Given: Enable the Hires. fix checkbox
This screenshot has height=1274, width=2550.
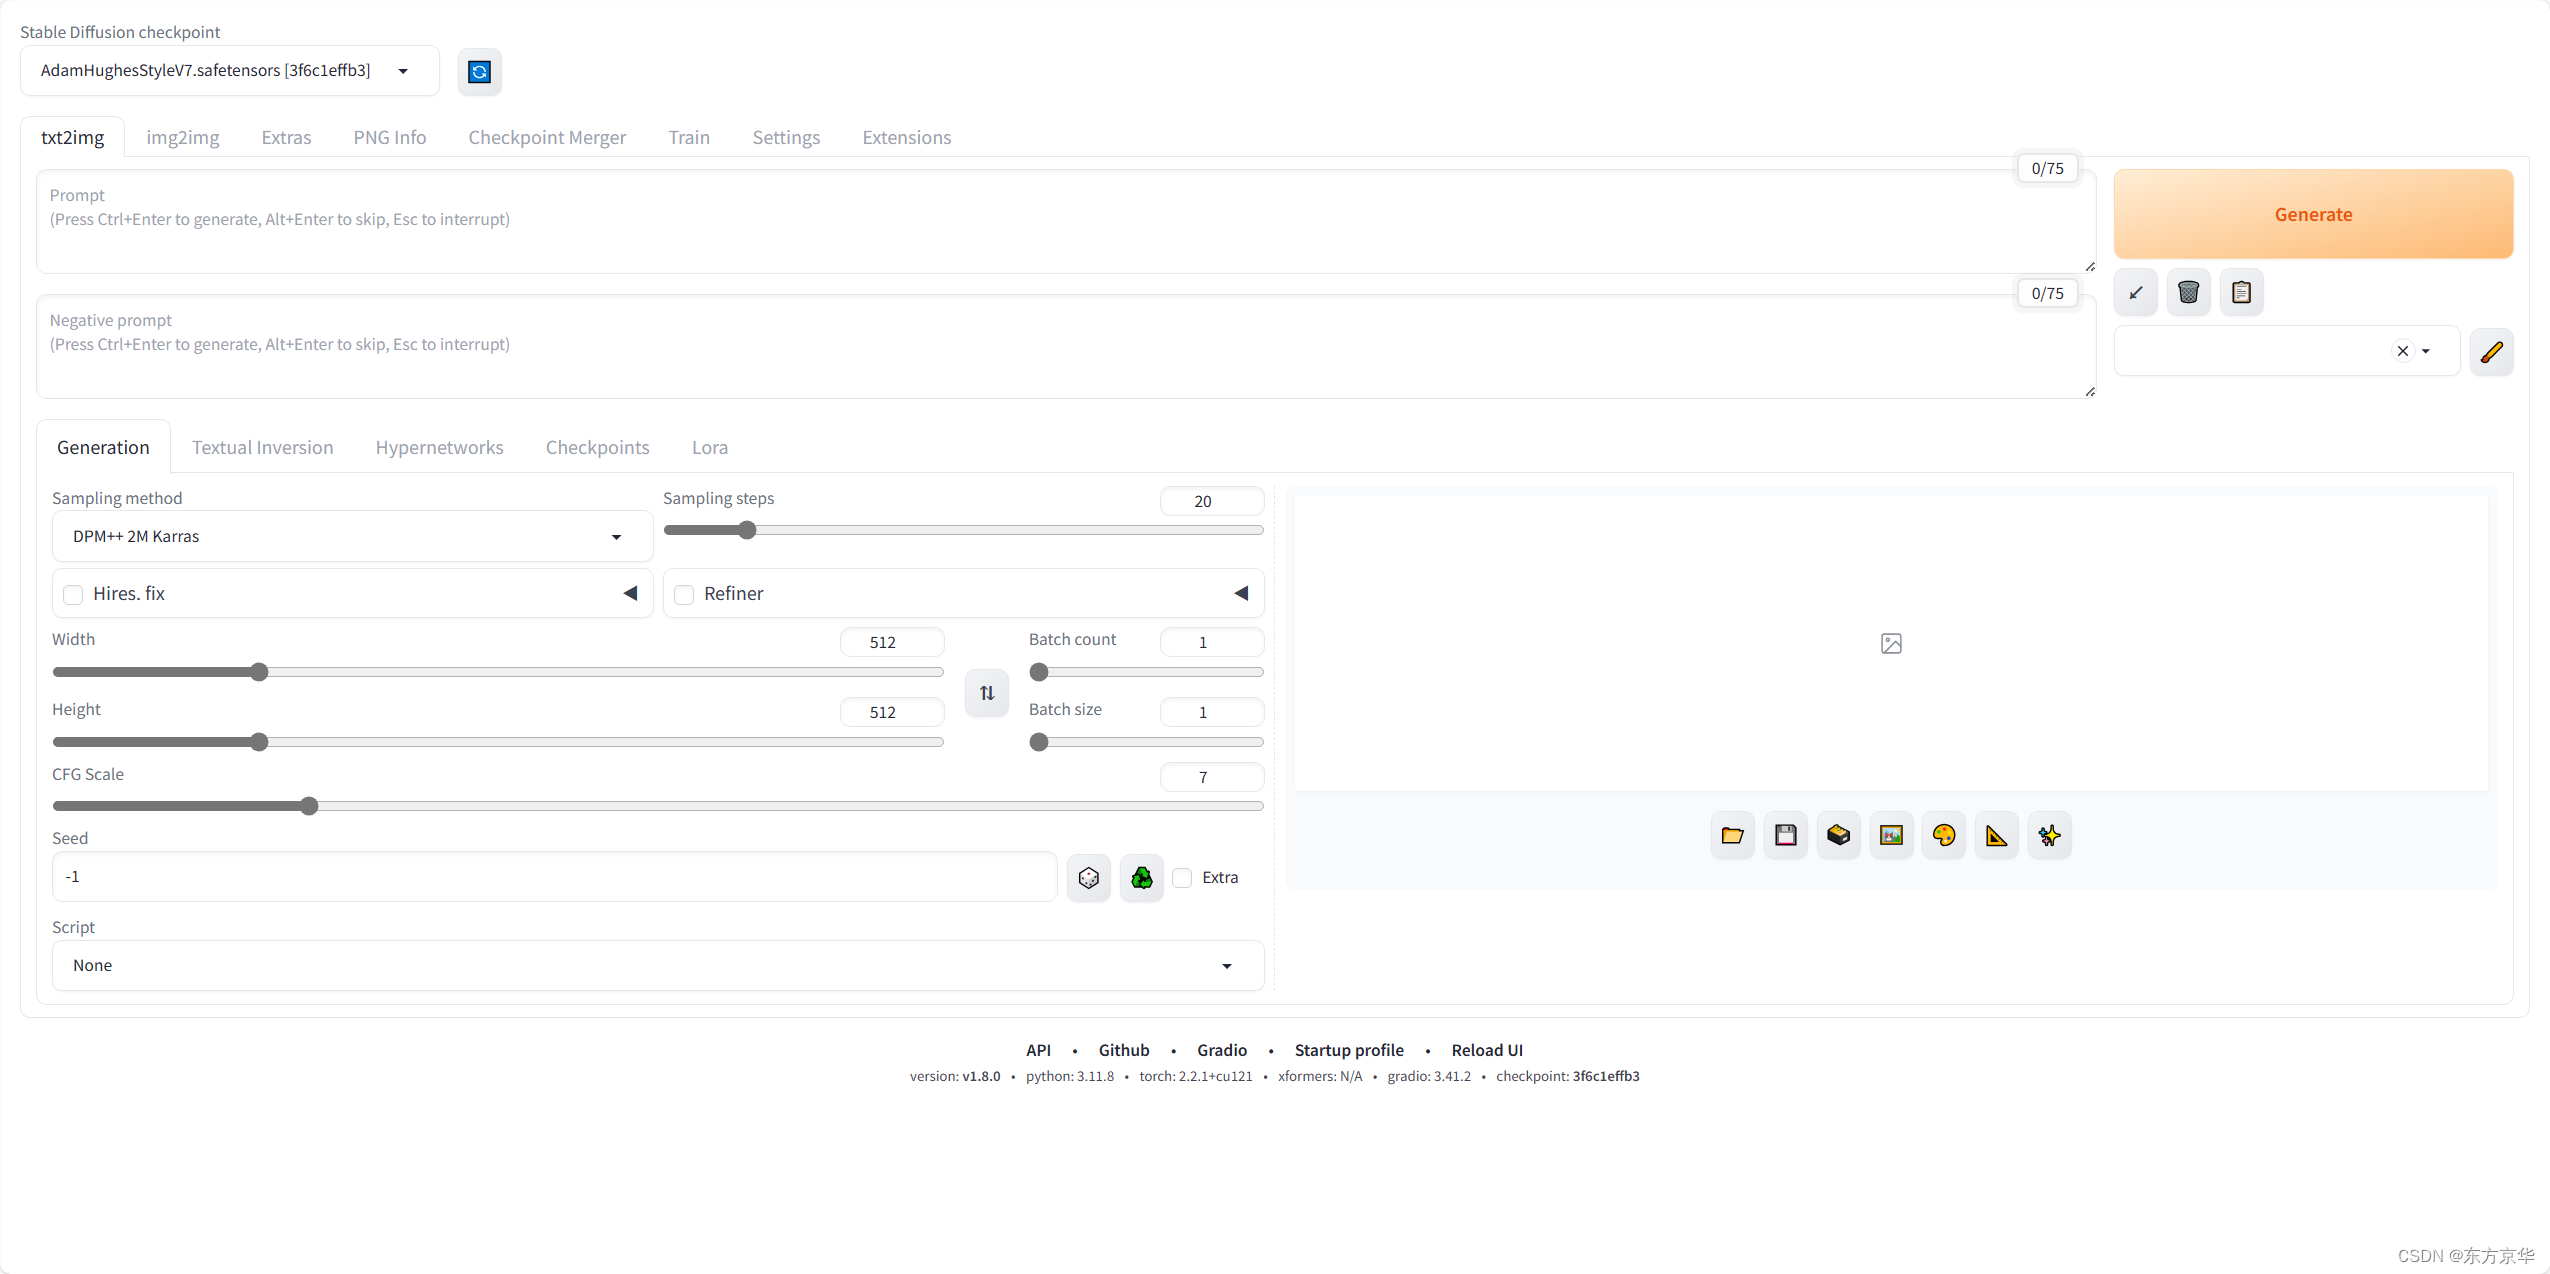Looking at the screenshot, I should pos(73,594).
